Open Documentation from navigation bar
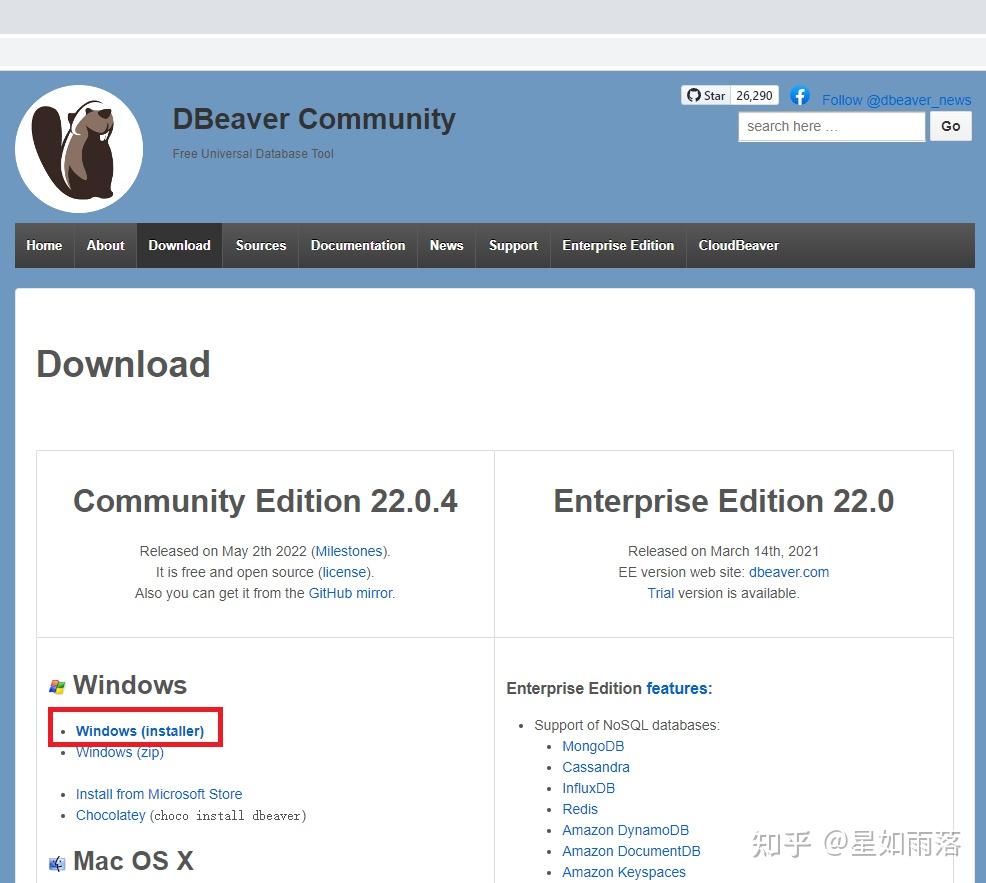Image resolution: width=986 pixels, height=883 pixels. pyautogui.click(x=358, y=245)
